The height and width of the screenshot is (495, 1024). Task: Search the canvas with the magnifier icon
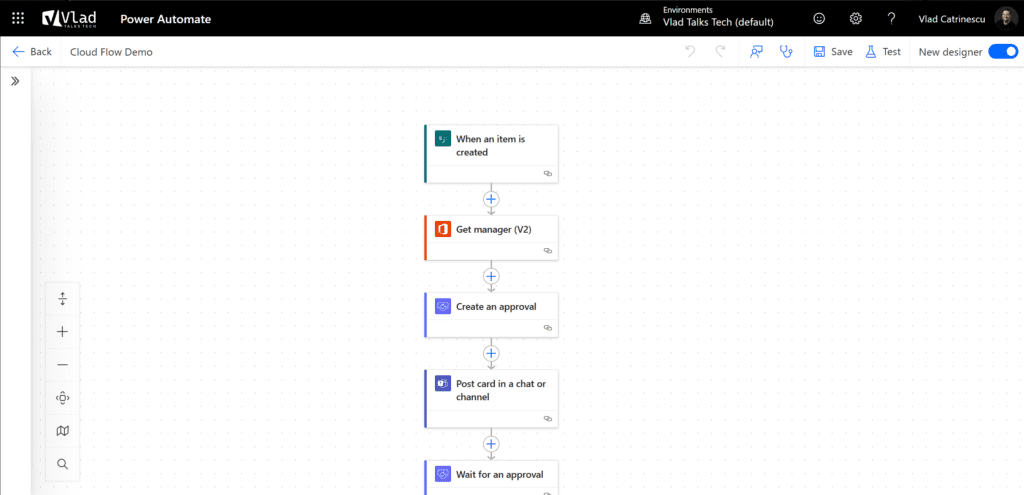tap(63, 464)
